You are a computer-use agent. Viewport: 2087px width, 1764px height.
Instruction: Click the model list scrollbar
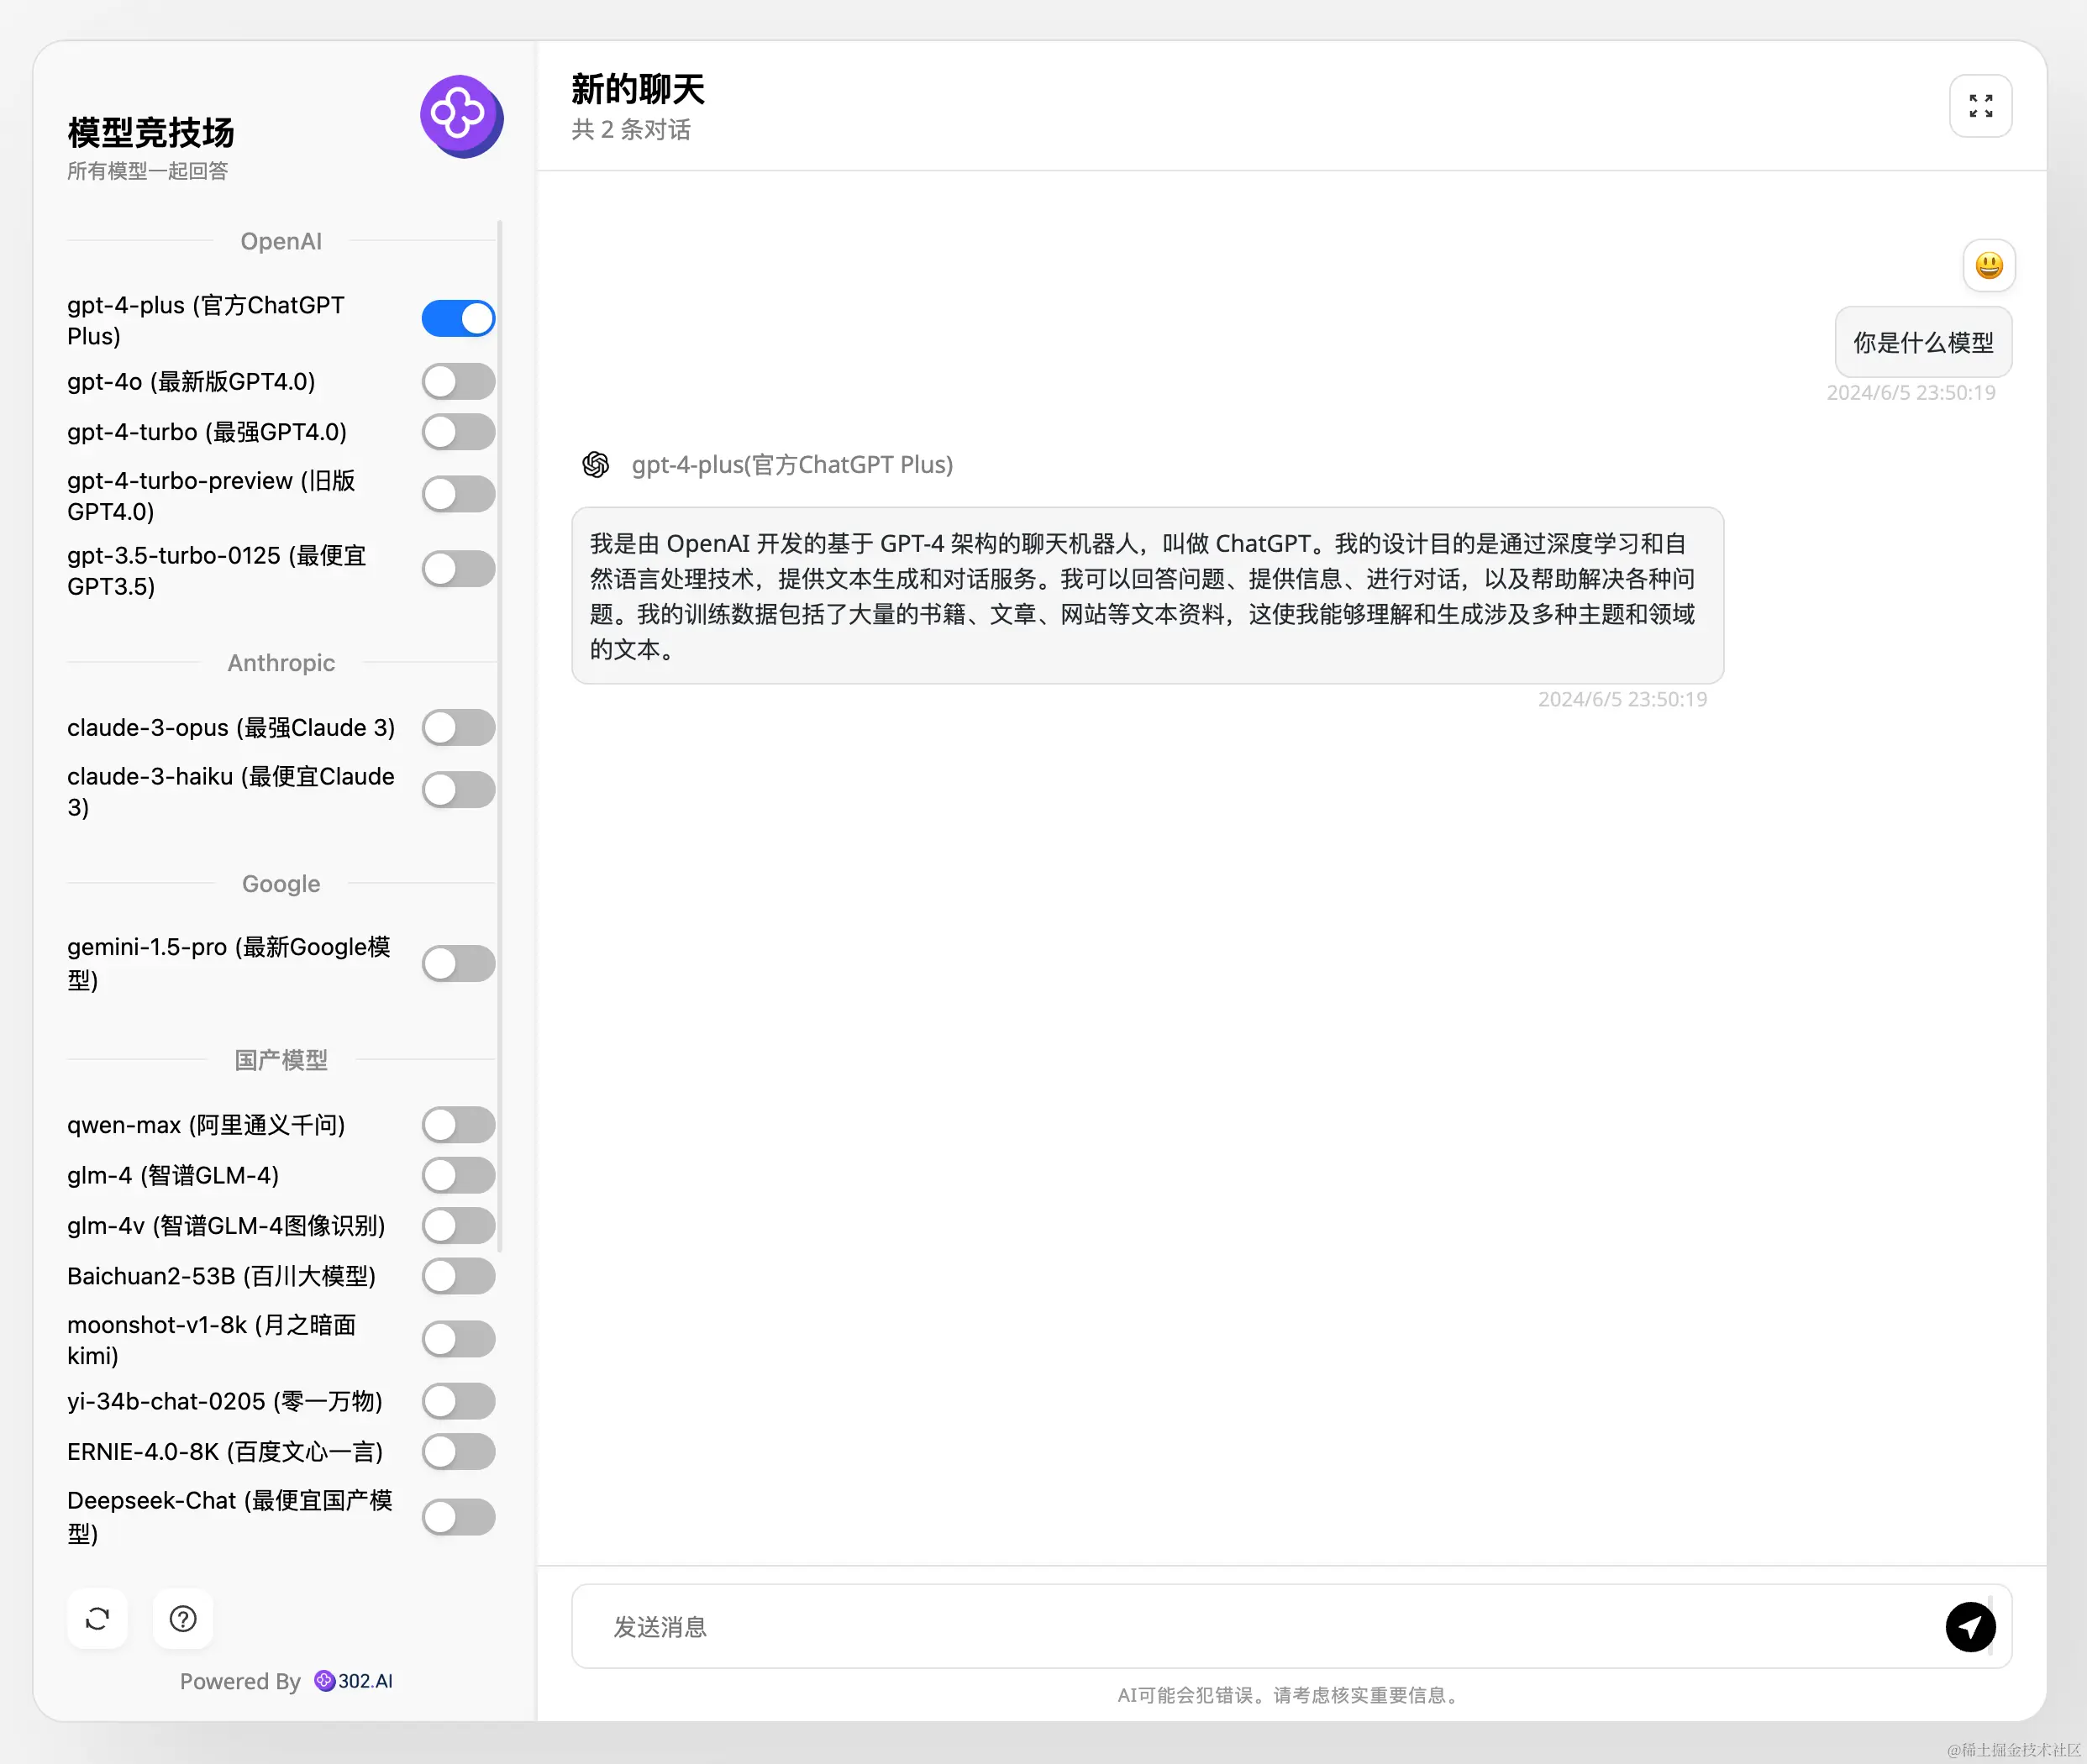tap(500, 735)
